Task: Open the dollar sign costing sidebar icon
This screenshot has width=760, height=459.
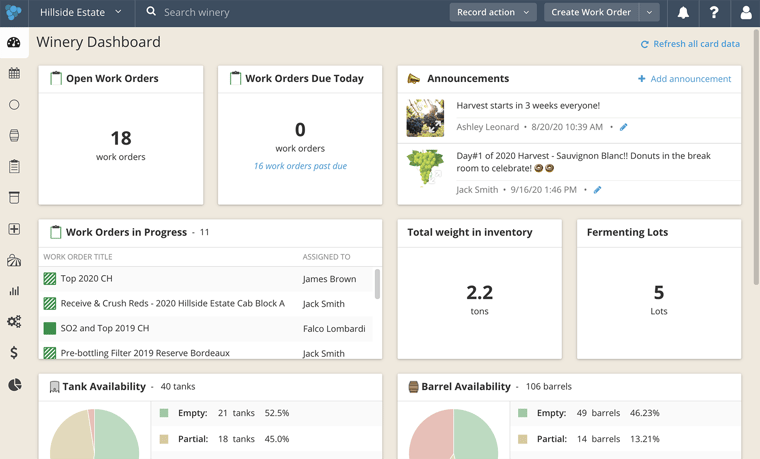Action: tap(14, 352)
